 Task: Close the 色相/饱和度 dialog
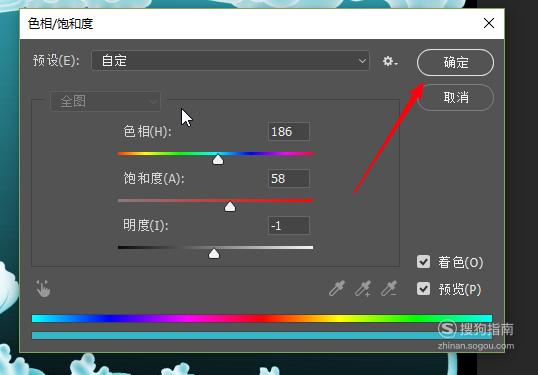click(489, 23)
